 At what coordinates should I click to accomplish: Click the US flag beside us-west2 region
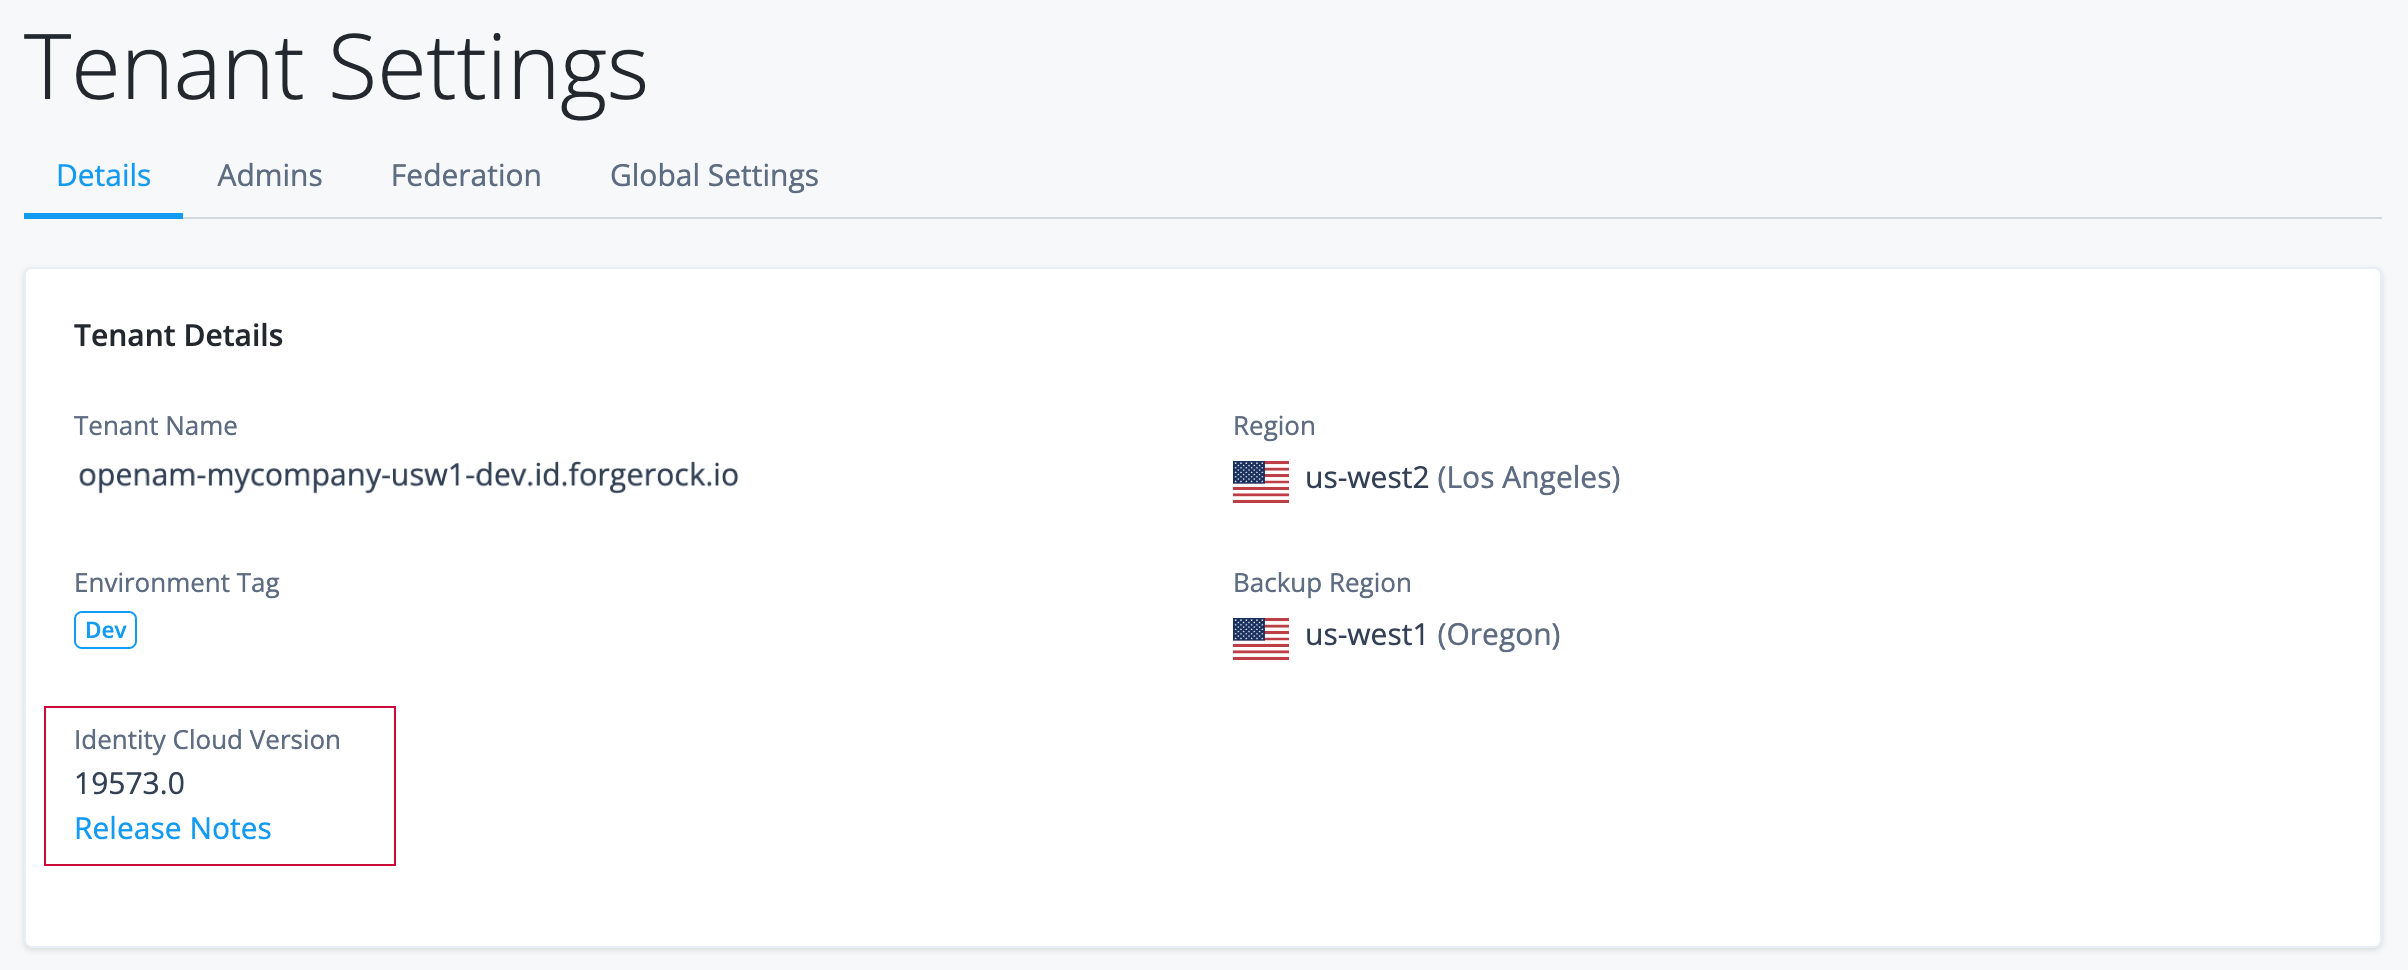[1260, 481]
